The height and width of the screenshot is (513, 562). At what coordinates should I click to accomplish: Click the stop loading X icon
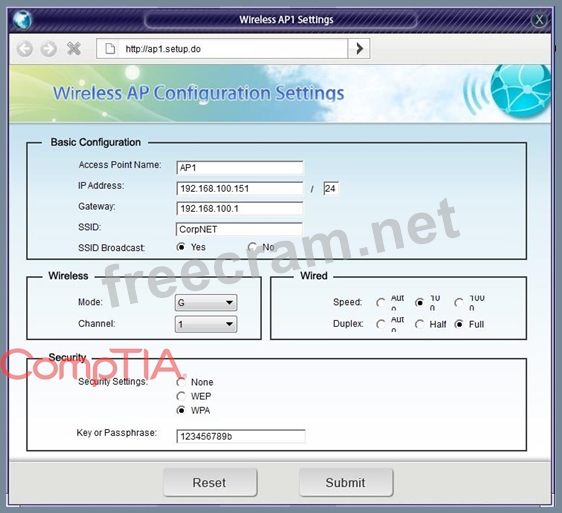[73, 48]
